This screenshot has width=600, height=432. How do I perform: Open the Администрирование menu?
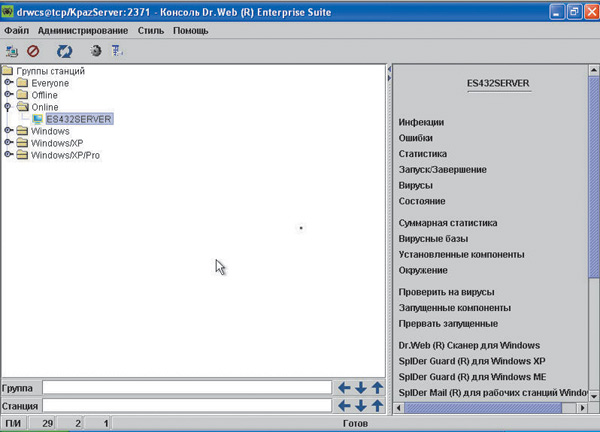coord(83,31)
